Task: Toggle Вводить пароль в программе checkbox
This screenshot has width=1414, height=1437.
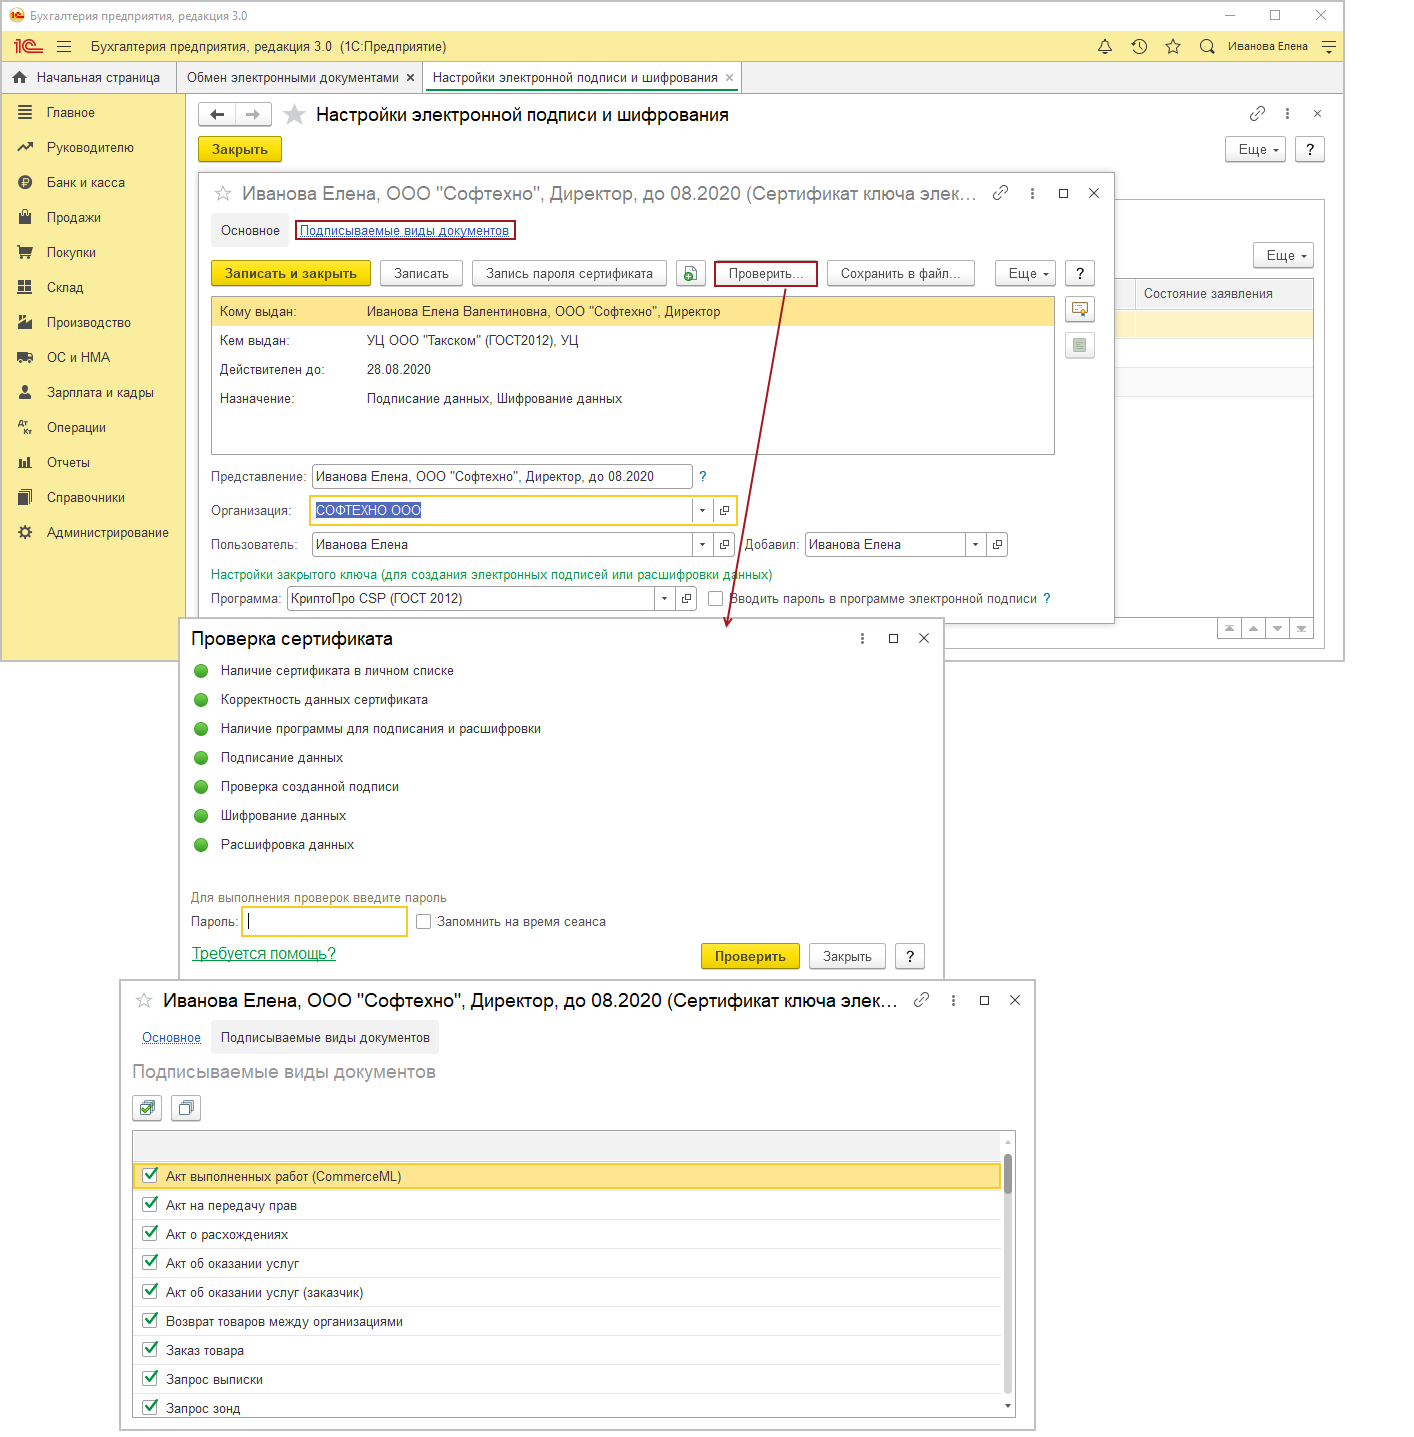Action: tap(715, 598)
